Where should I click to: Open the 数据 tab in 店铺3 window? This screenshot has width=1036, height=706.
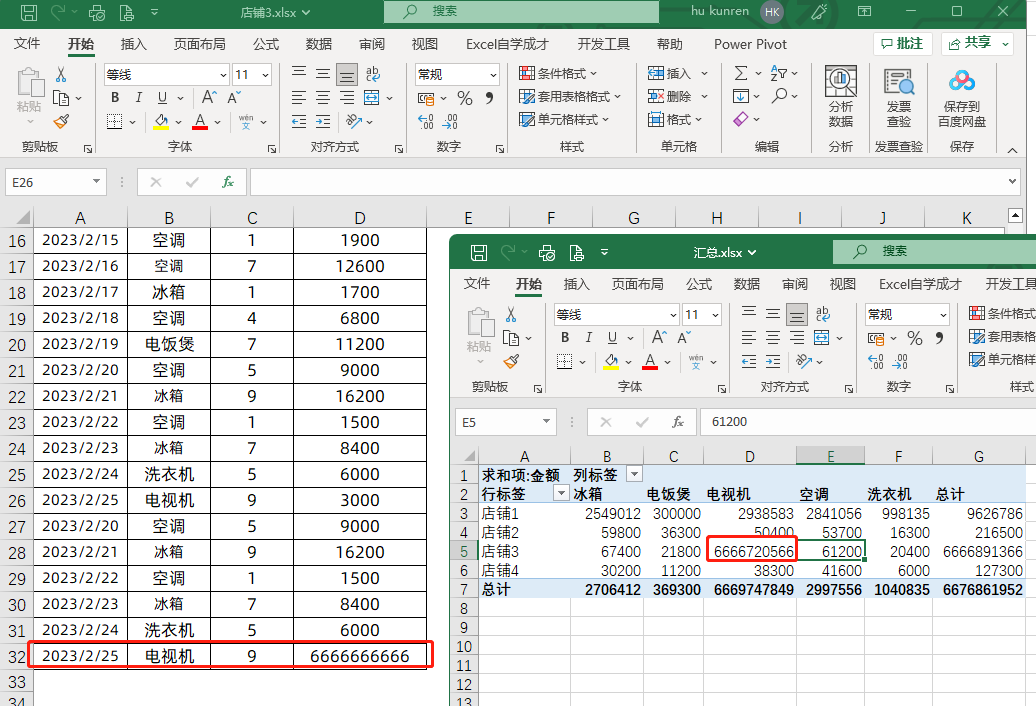tap(319, 44)
